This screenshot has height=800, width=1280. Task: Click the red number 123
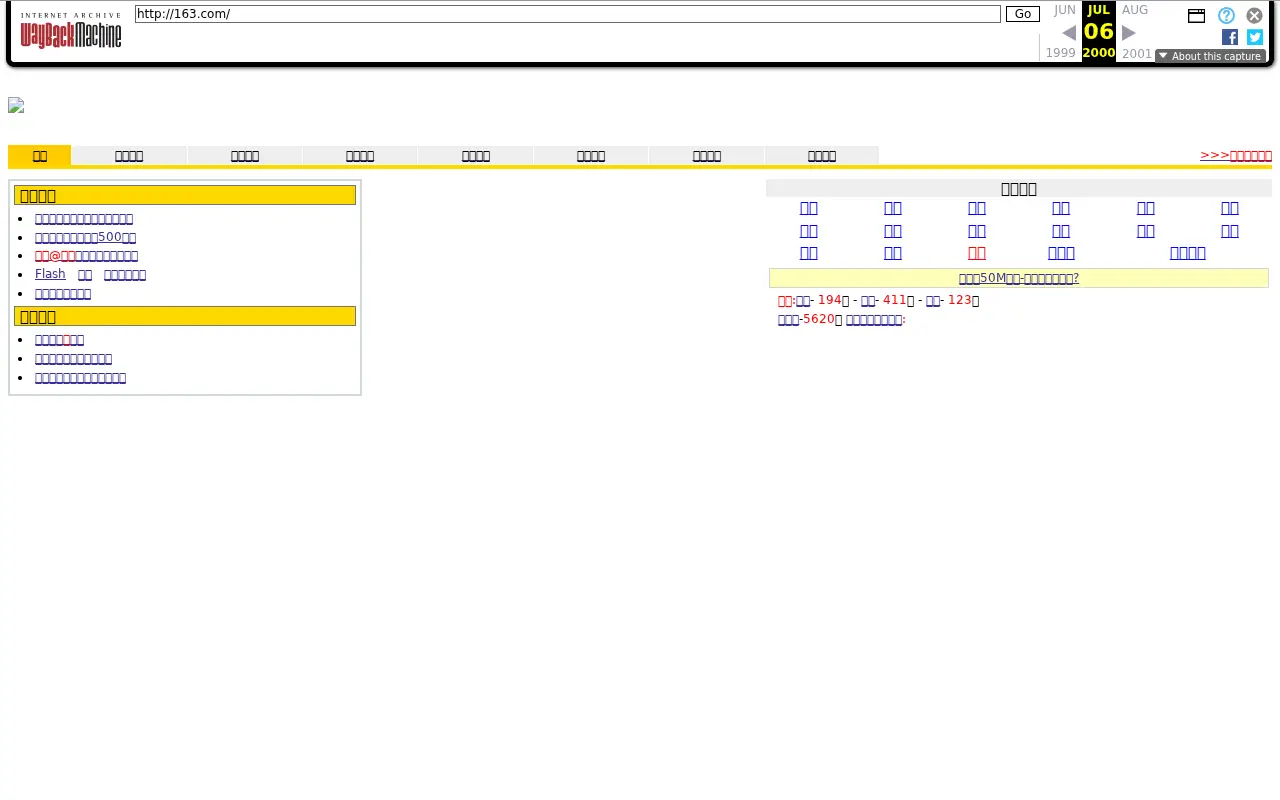click(x=960, y=300)
